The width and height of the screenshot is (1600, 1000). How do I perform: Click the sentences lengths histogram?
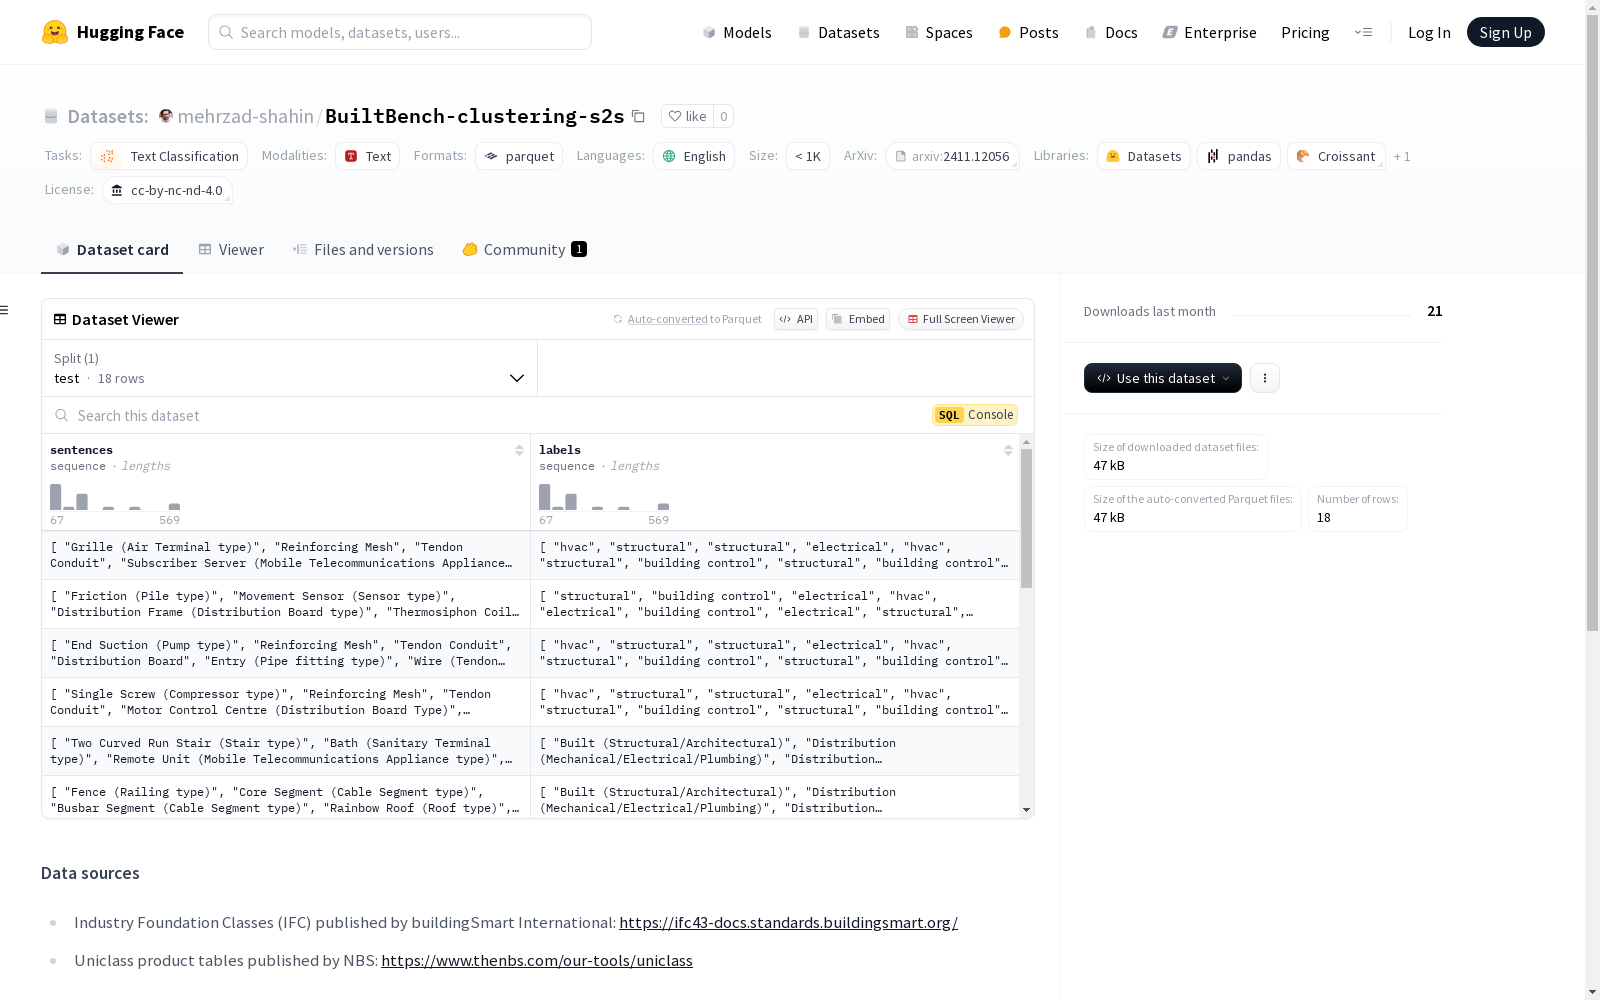(x=115, y=497)
